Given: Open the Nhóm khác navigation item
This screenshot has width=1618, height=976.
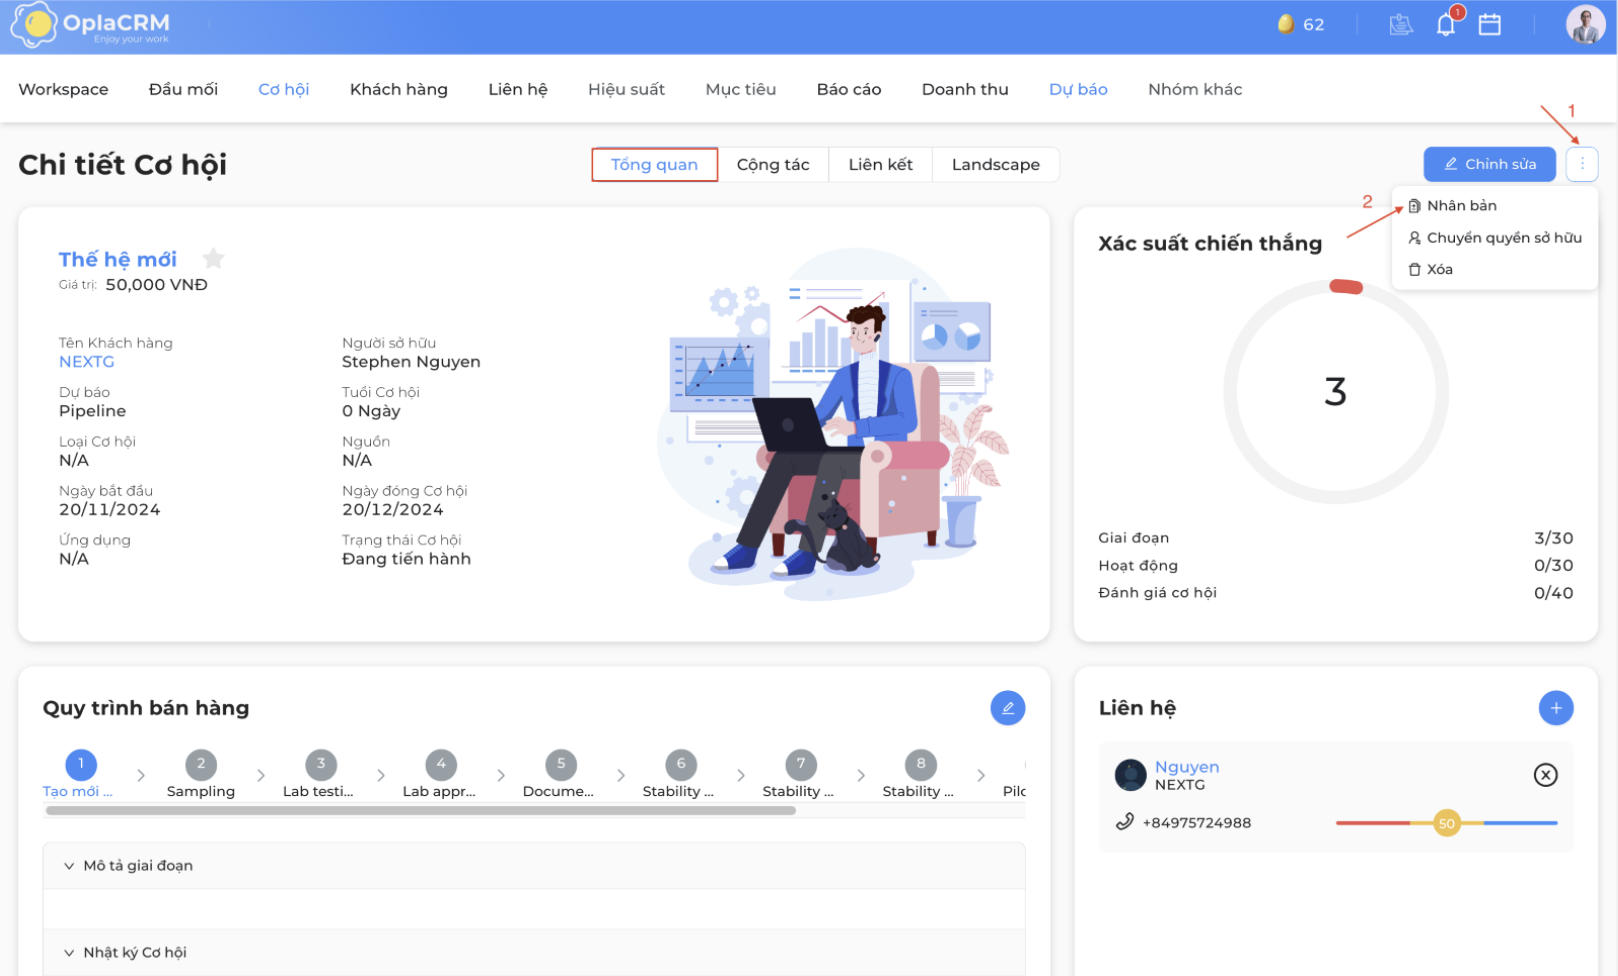Looking at the screenshot, I should click(1195, 89).
